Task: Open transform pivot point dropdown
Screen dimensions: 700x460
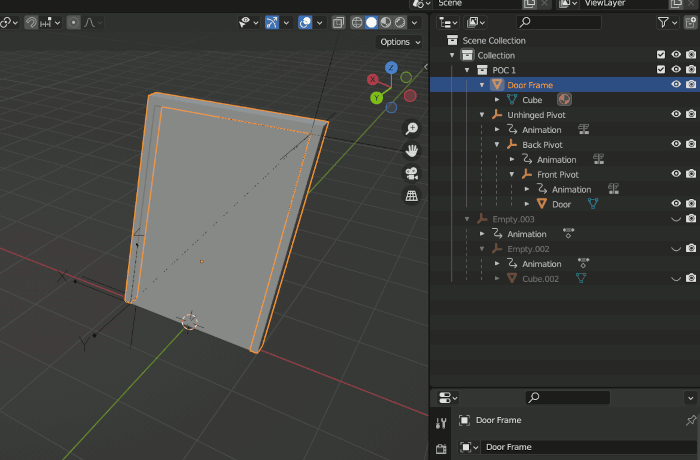Action: point(8,22)
